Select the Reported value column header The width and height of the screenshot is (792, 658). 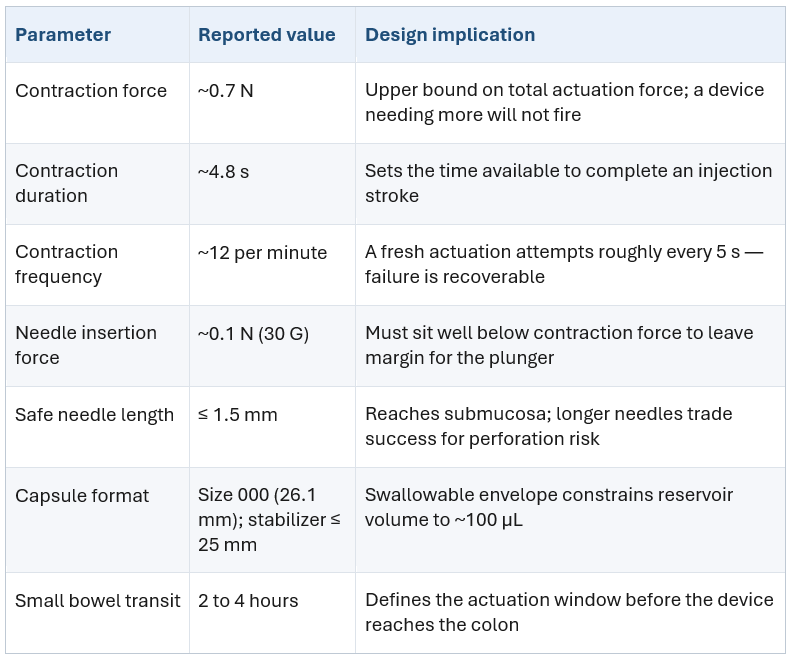[267, 35]
